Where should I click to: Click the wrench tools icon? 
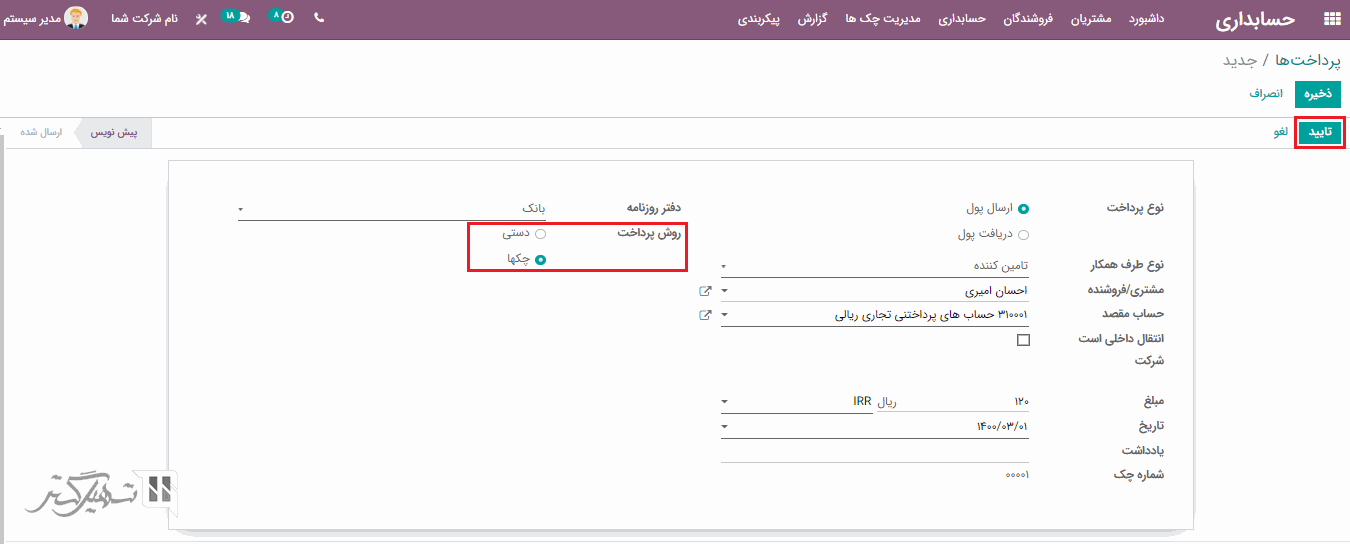pyautogui.click(x=201, y=19)
